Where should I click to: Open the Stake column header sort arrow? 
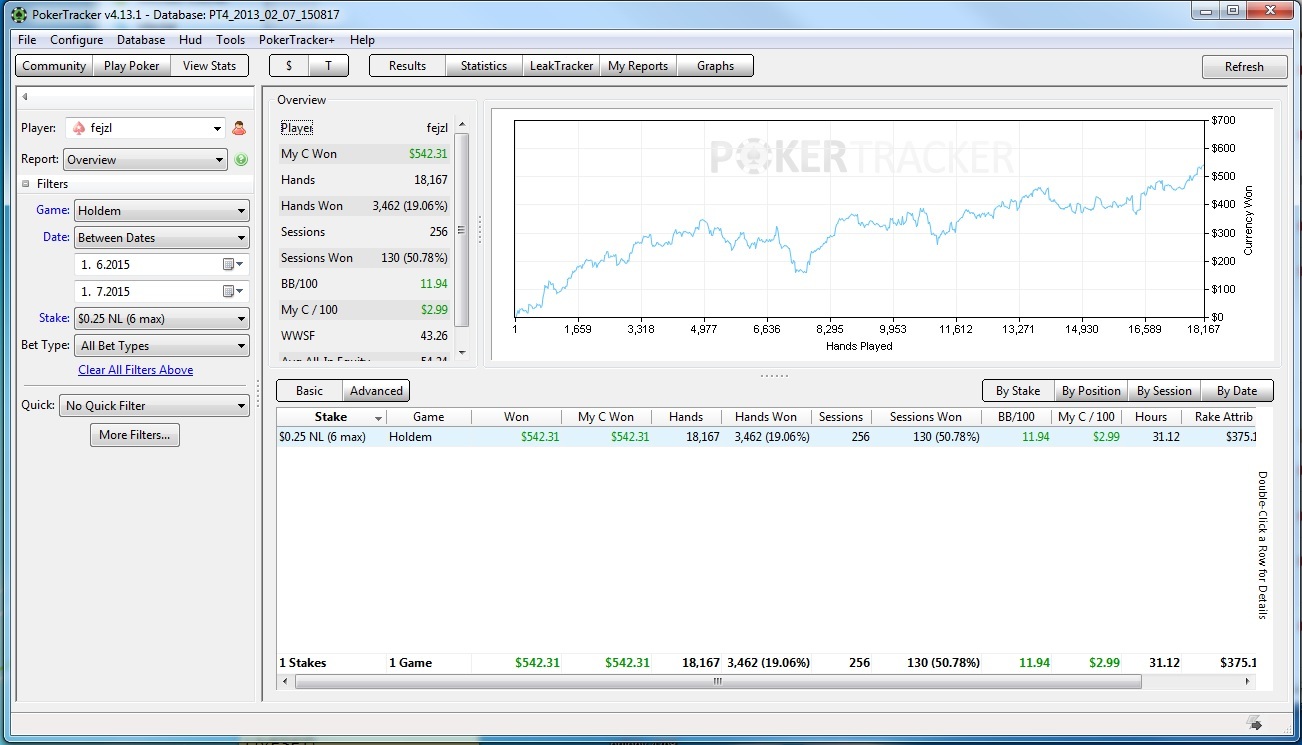coord(378,418)
